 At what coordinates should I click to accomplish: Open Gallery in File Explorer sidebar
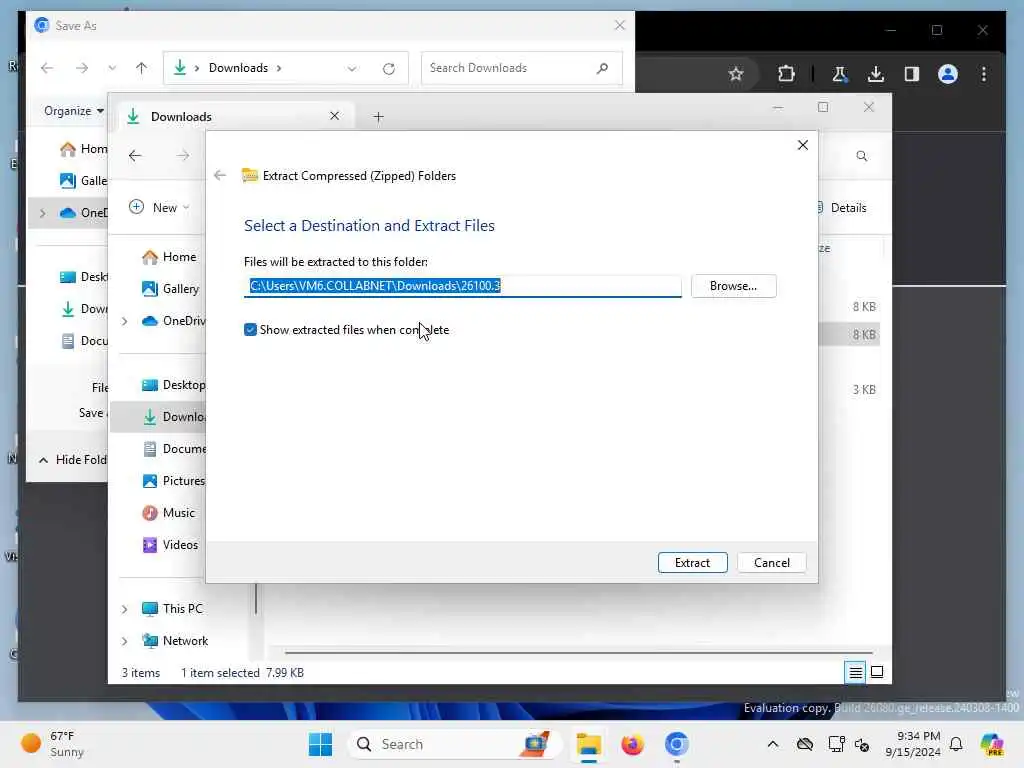click(x=170, y=289)
